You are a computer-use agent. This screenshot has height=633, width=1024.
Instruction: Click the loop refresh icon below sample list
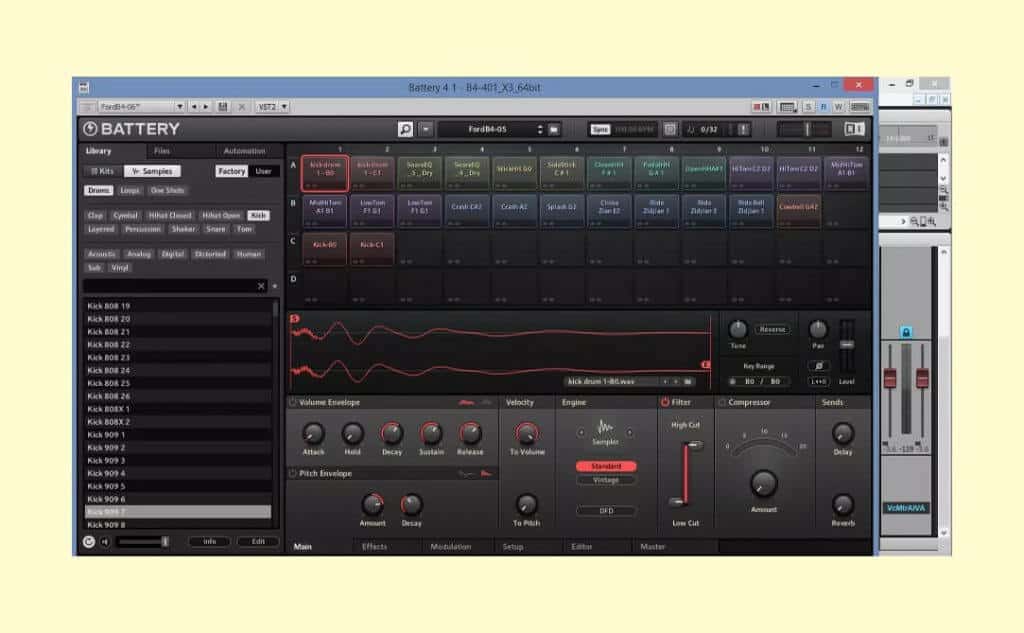pyautogui.click(x=89, y=542)
